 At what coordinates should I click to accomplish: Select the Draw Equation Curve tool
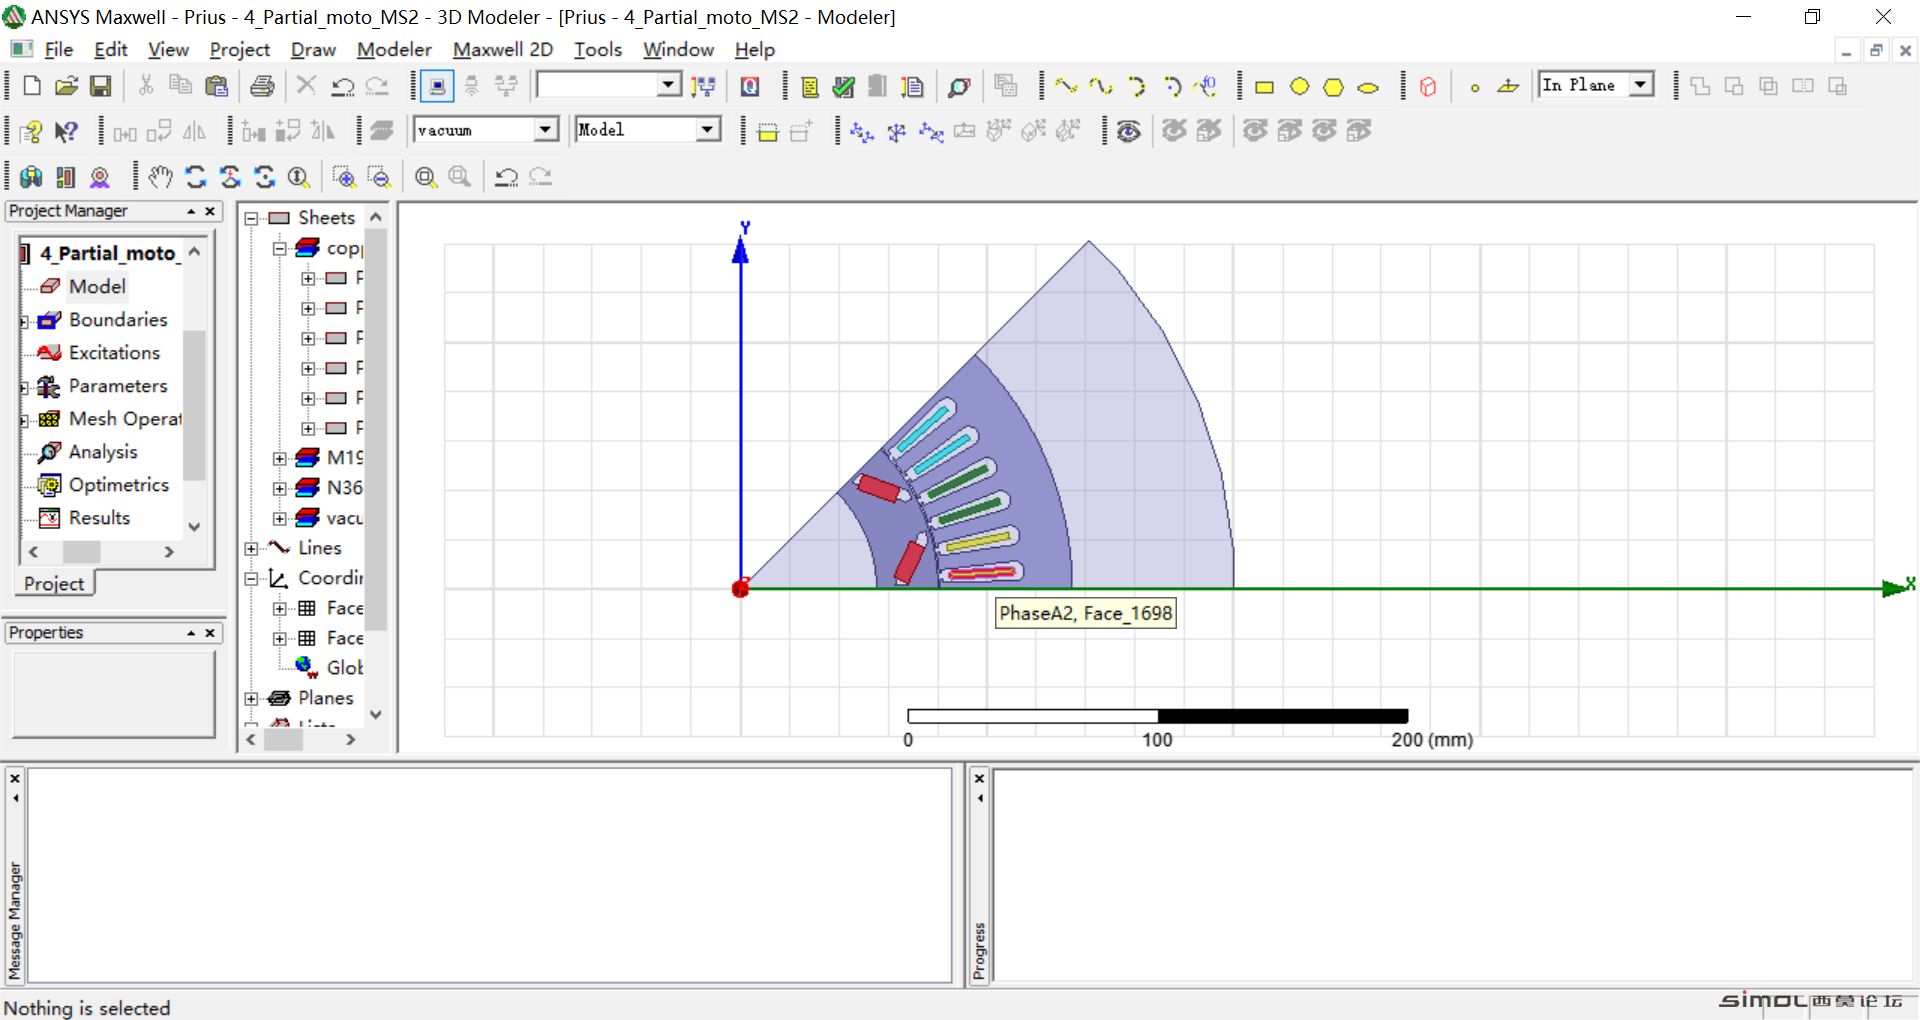(1207, 87)
